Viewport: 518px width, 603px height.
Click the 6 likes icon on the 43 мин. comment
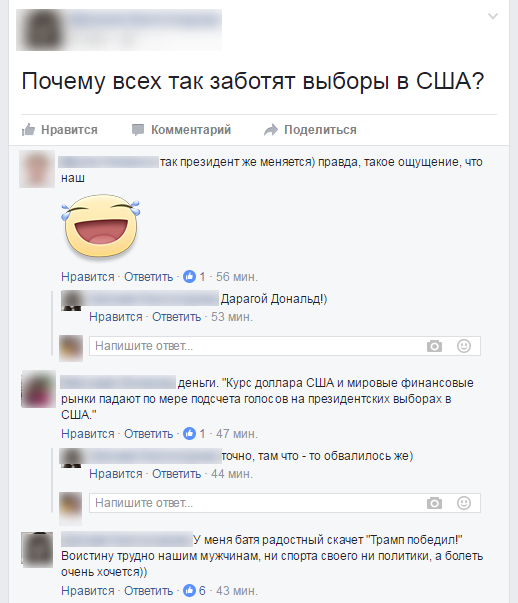click(x=189, y=590)
